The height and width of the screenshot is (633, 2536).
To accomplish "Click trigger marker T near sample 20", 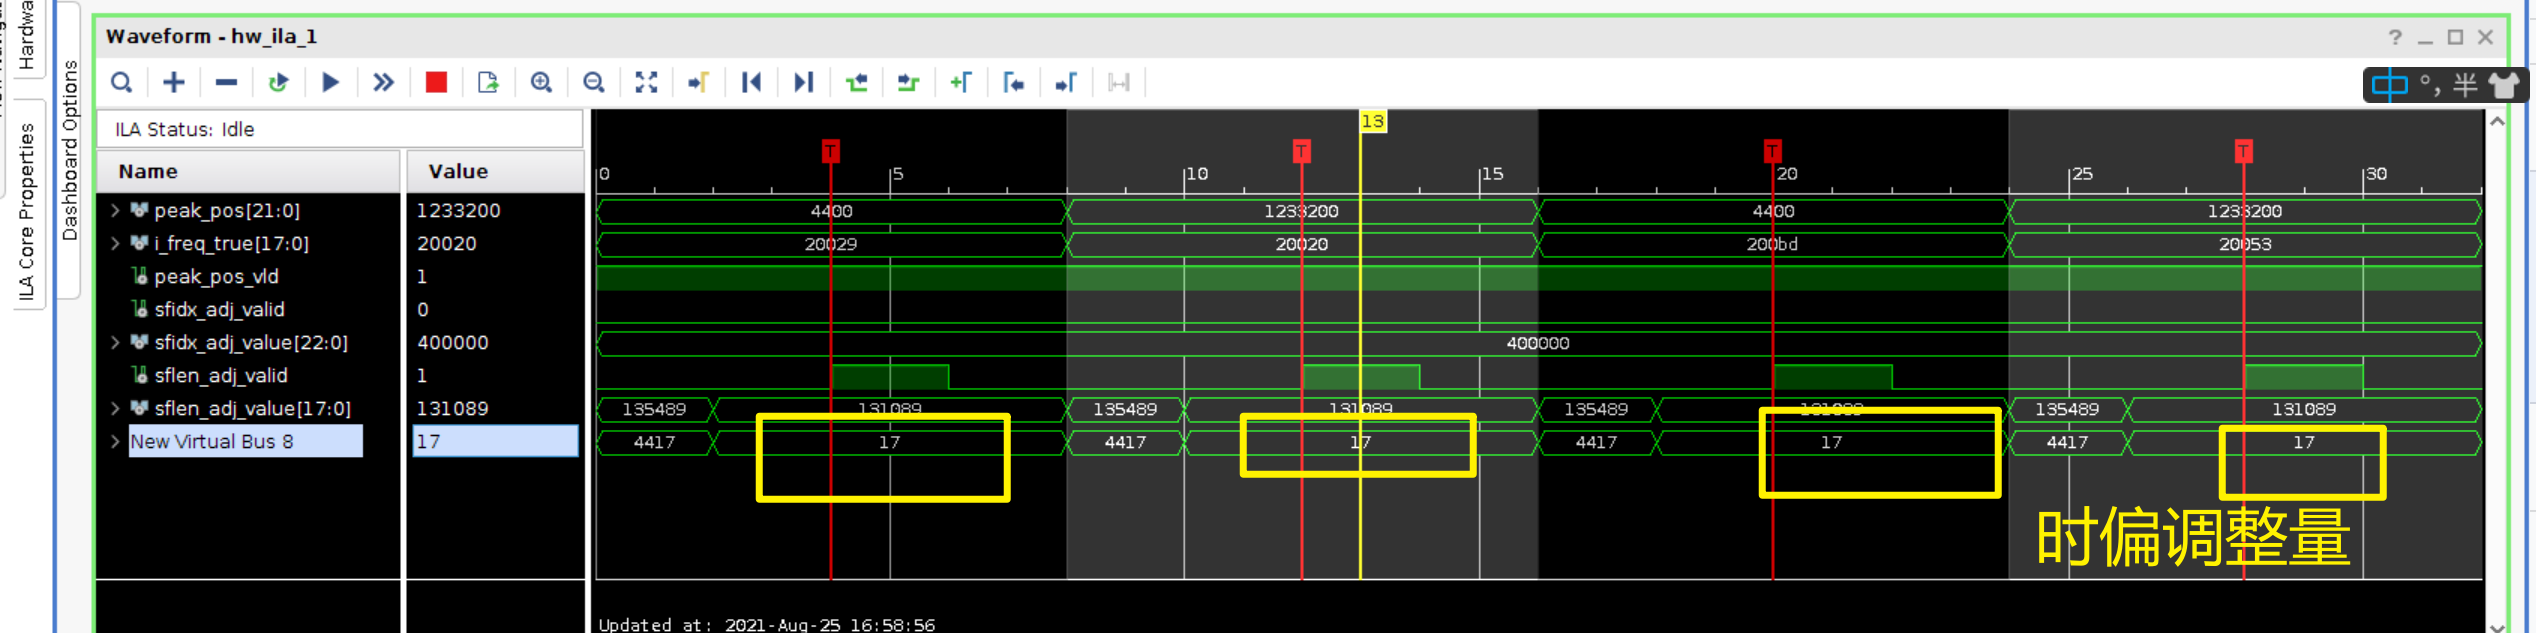I will (1772, 151).
